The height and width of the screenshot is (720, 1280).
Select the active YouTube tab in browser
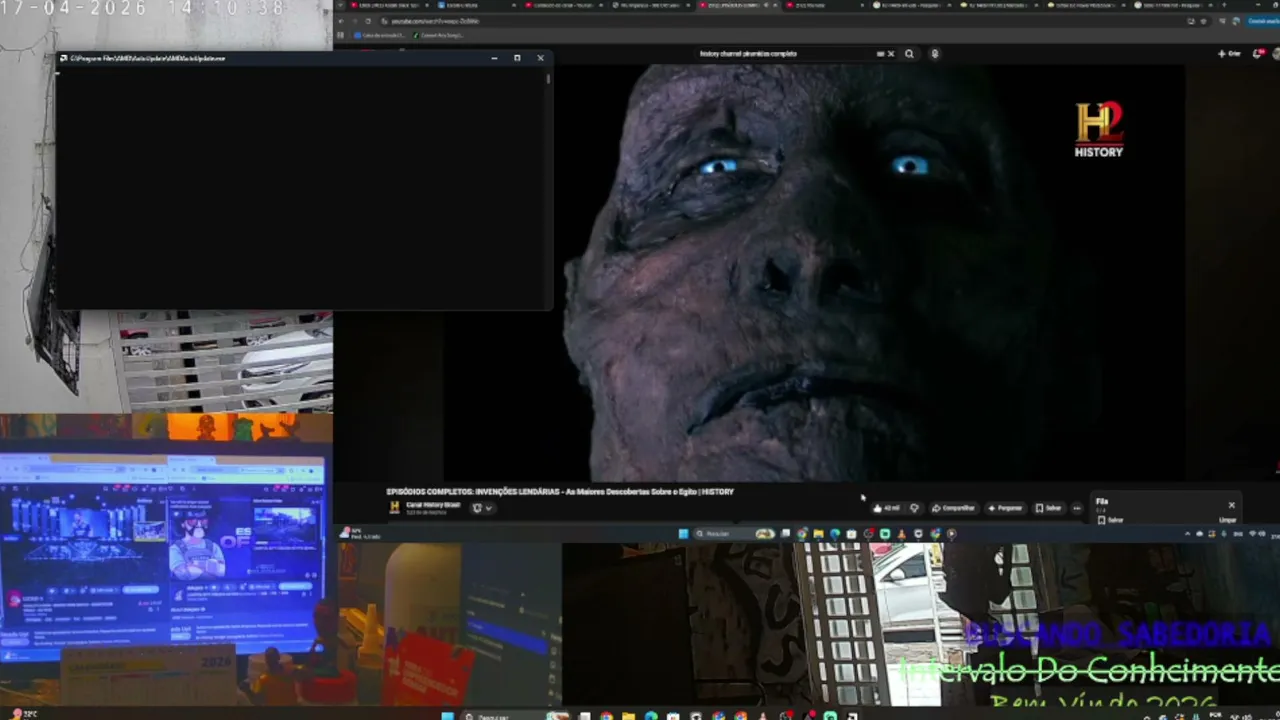click(x=737, y=5)
